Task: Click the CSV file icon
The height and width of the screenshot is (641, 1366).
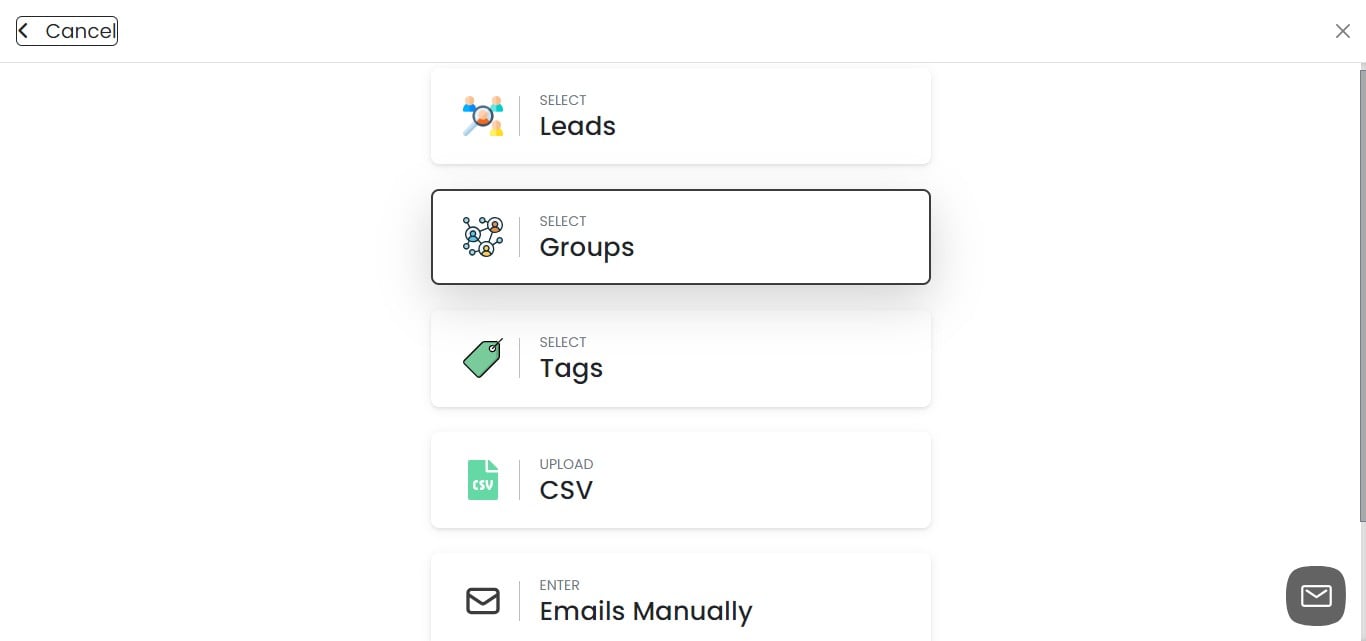Action: click(x=483, y=479)
